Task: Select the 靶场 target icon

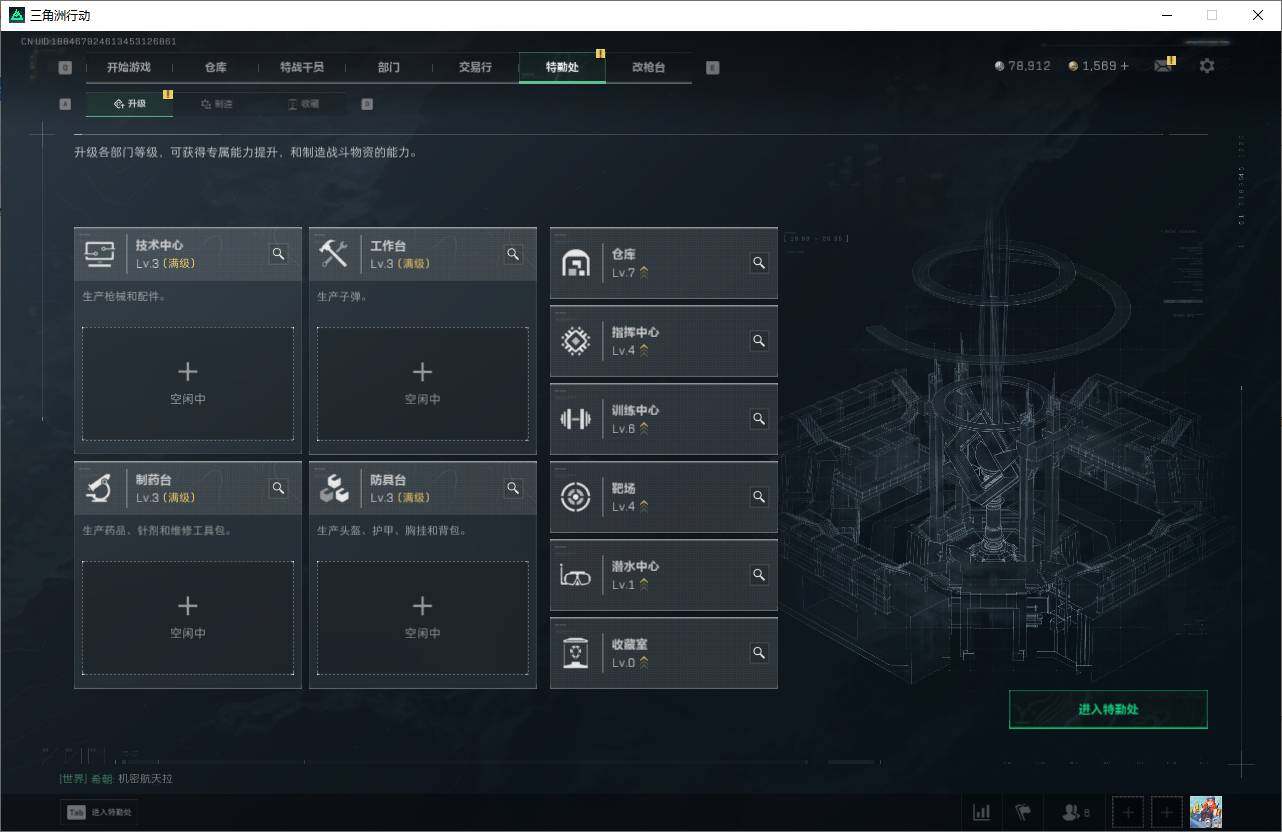Action: 575,497
